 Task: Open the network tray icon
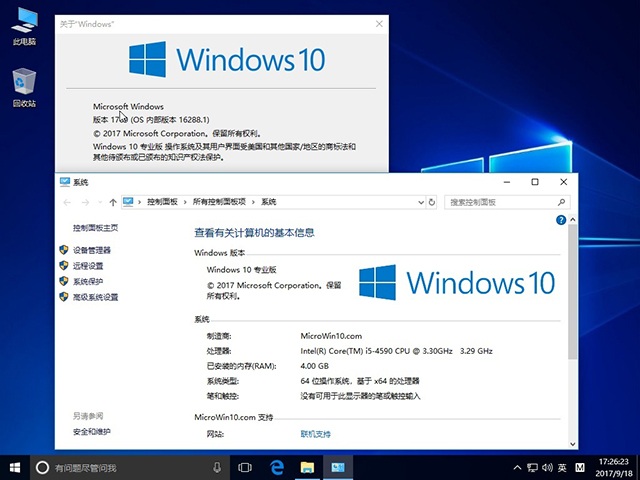point(532,467)
